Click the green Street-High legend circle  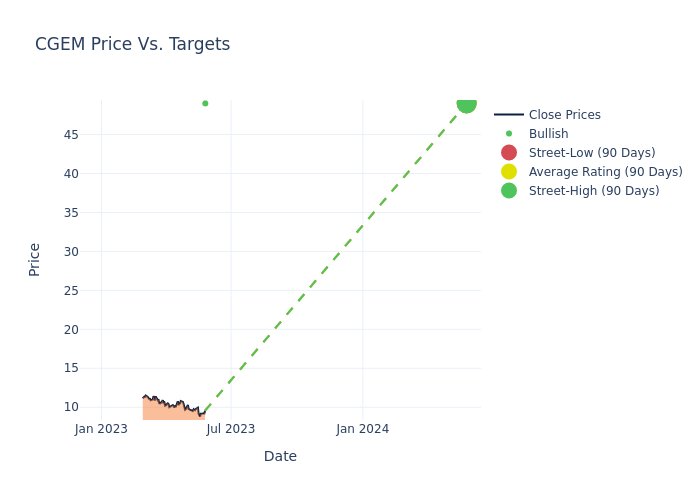pos(509,191)
